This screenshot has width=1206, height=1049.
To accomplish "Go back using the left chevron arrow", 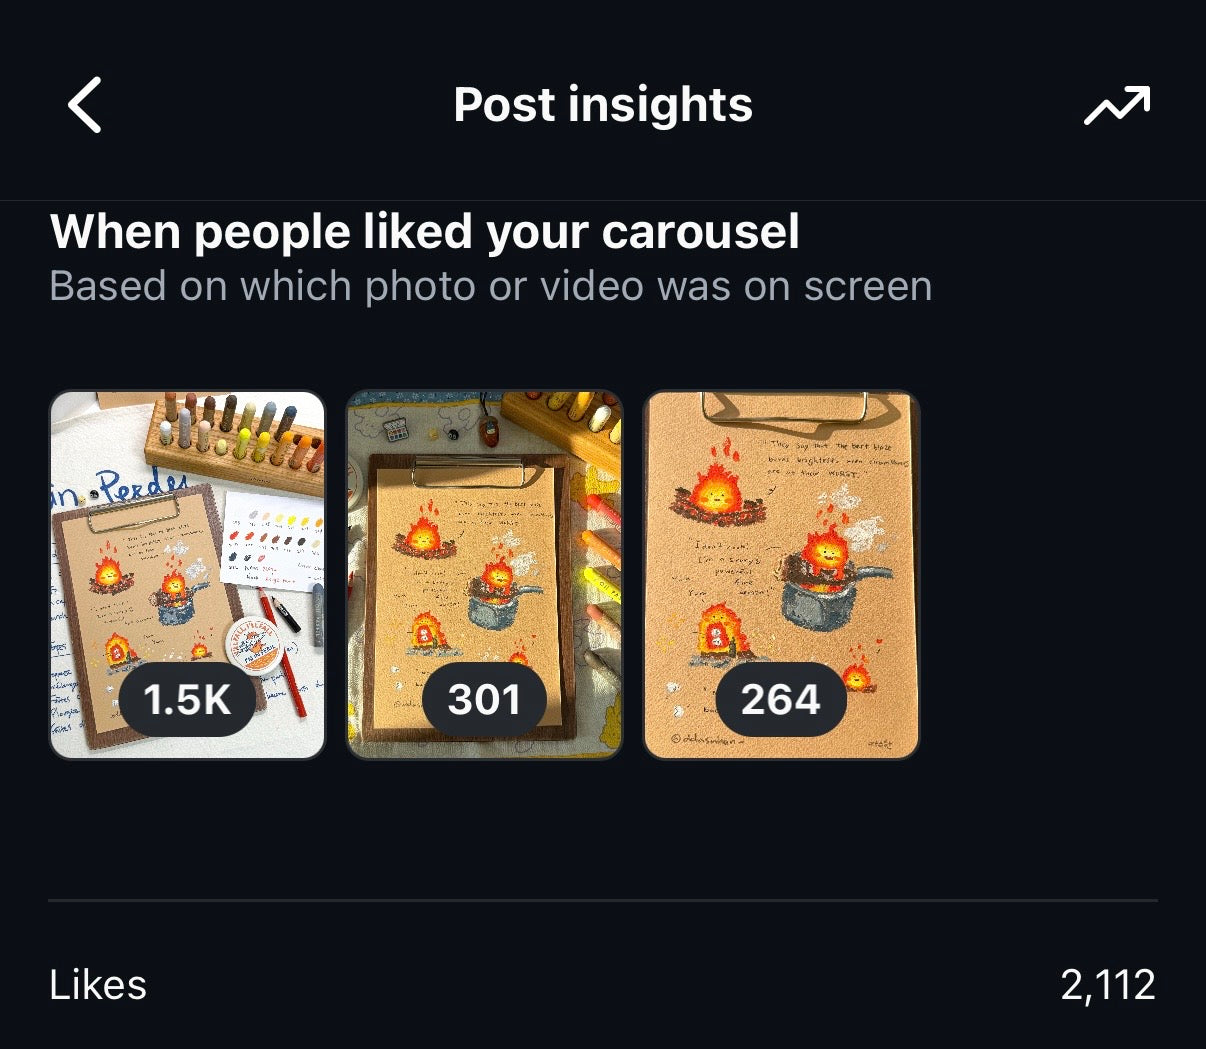I will point(85,105).
